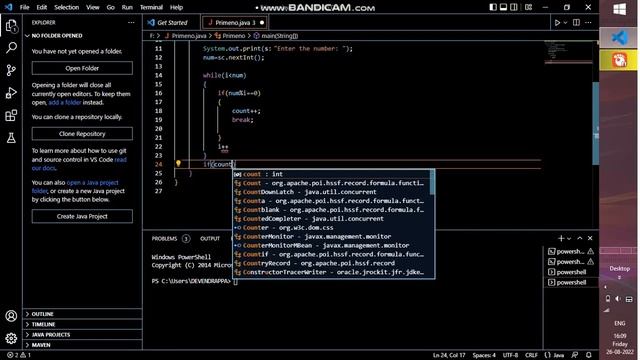Viewport: 640px width, 360px height.
Task: Open the Selection menu
Action: coord(67,7)
